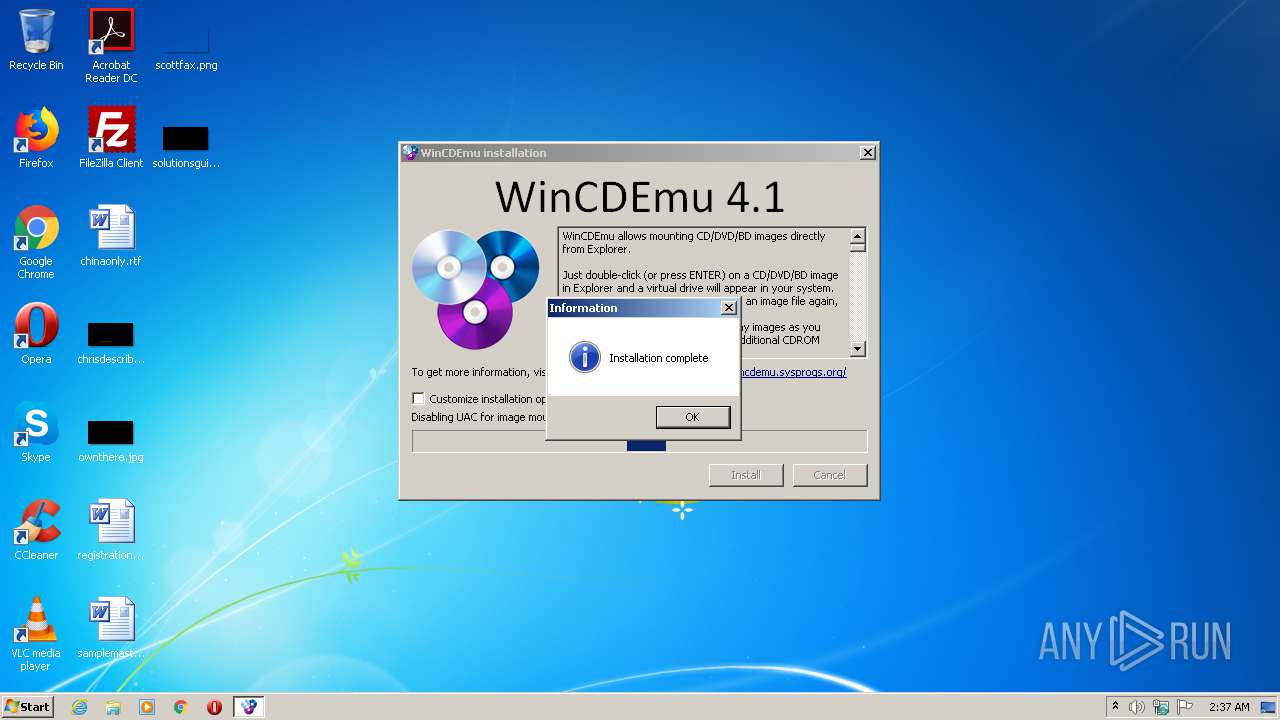Select chrisdescrib... desktop file
This screenshot has height=720, width=1280.
click(x=111, y=342)
